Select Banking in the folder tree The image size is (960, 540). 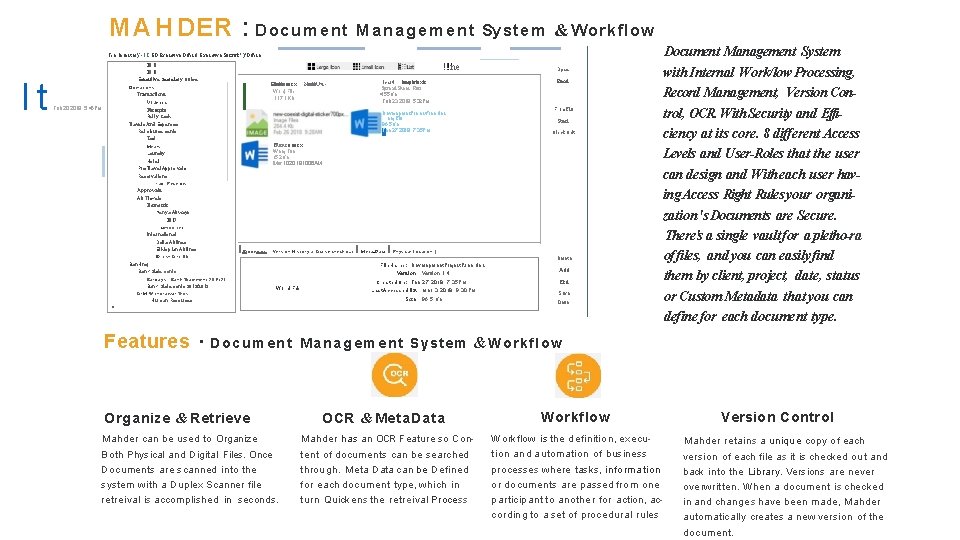138,264
